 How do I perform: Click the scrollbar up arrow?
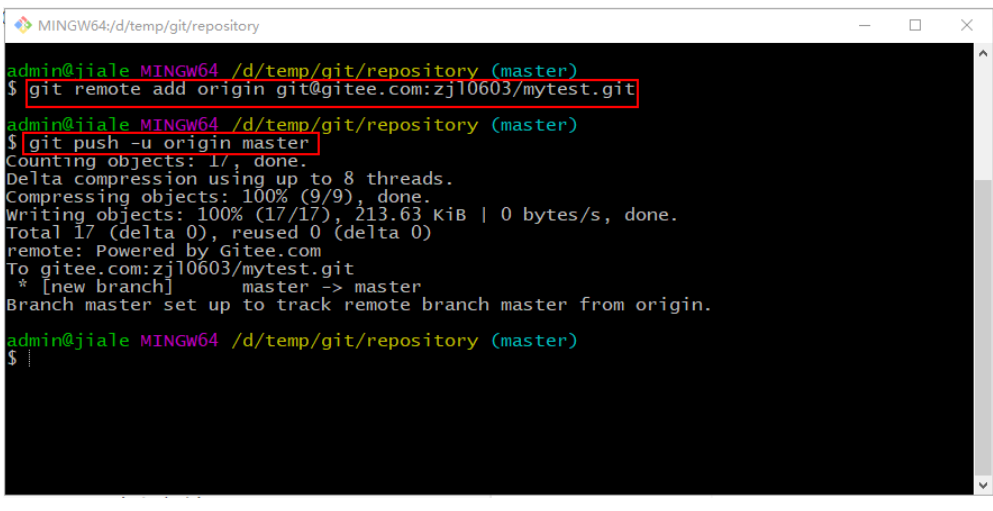tap(982, 53)
